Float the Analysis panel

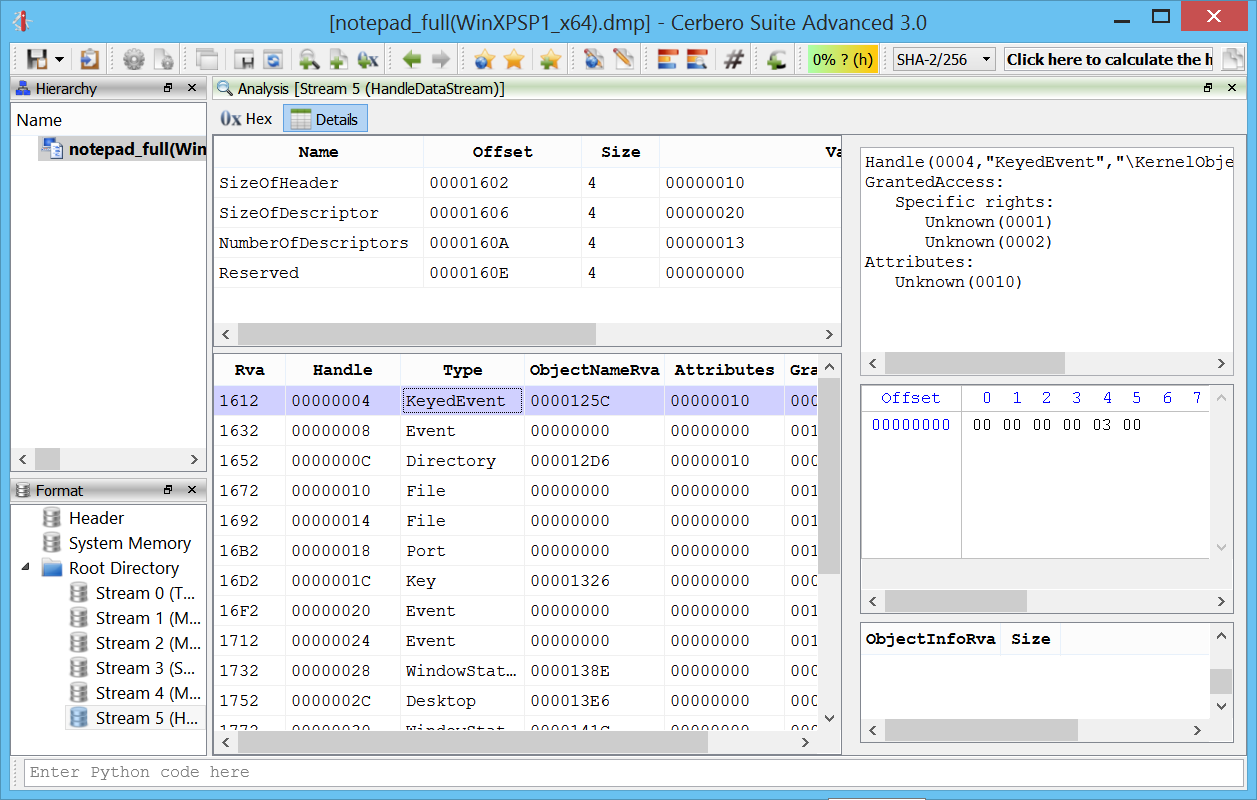click(1208, 88)
